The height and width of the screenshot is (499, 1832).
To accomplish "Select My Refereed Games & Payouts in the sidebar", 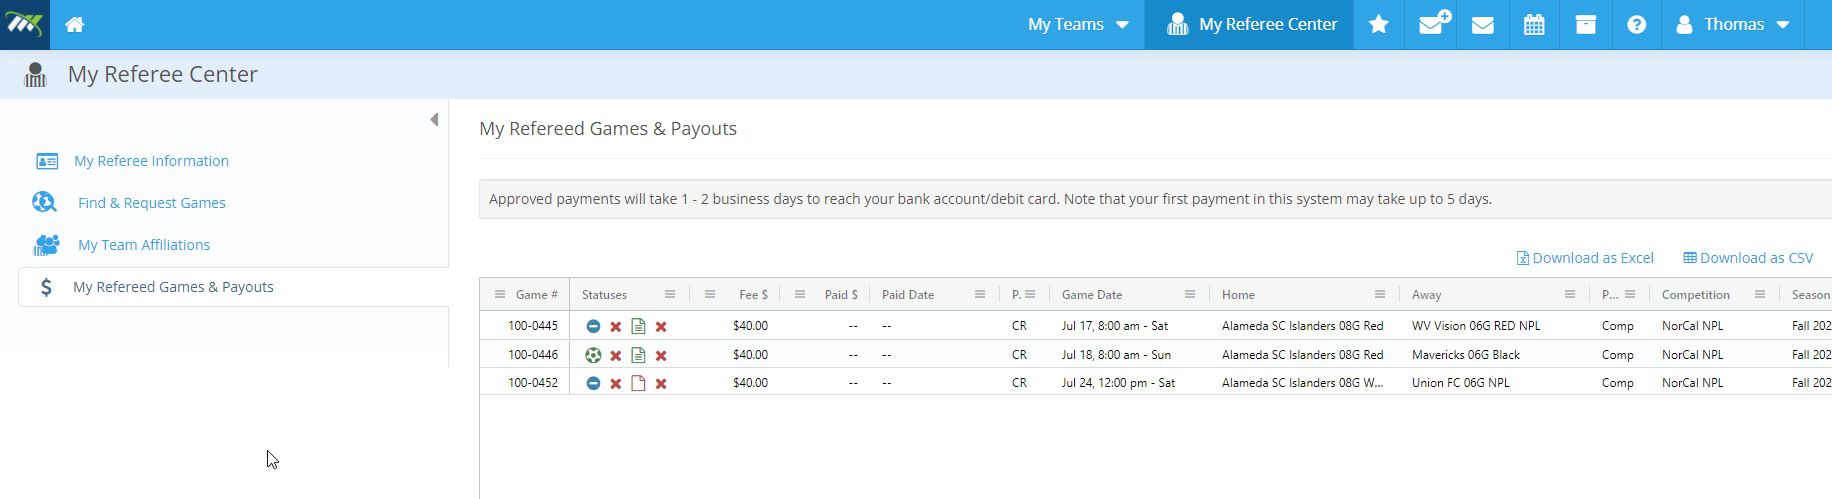I will [173, 287].
